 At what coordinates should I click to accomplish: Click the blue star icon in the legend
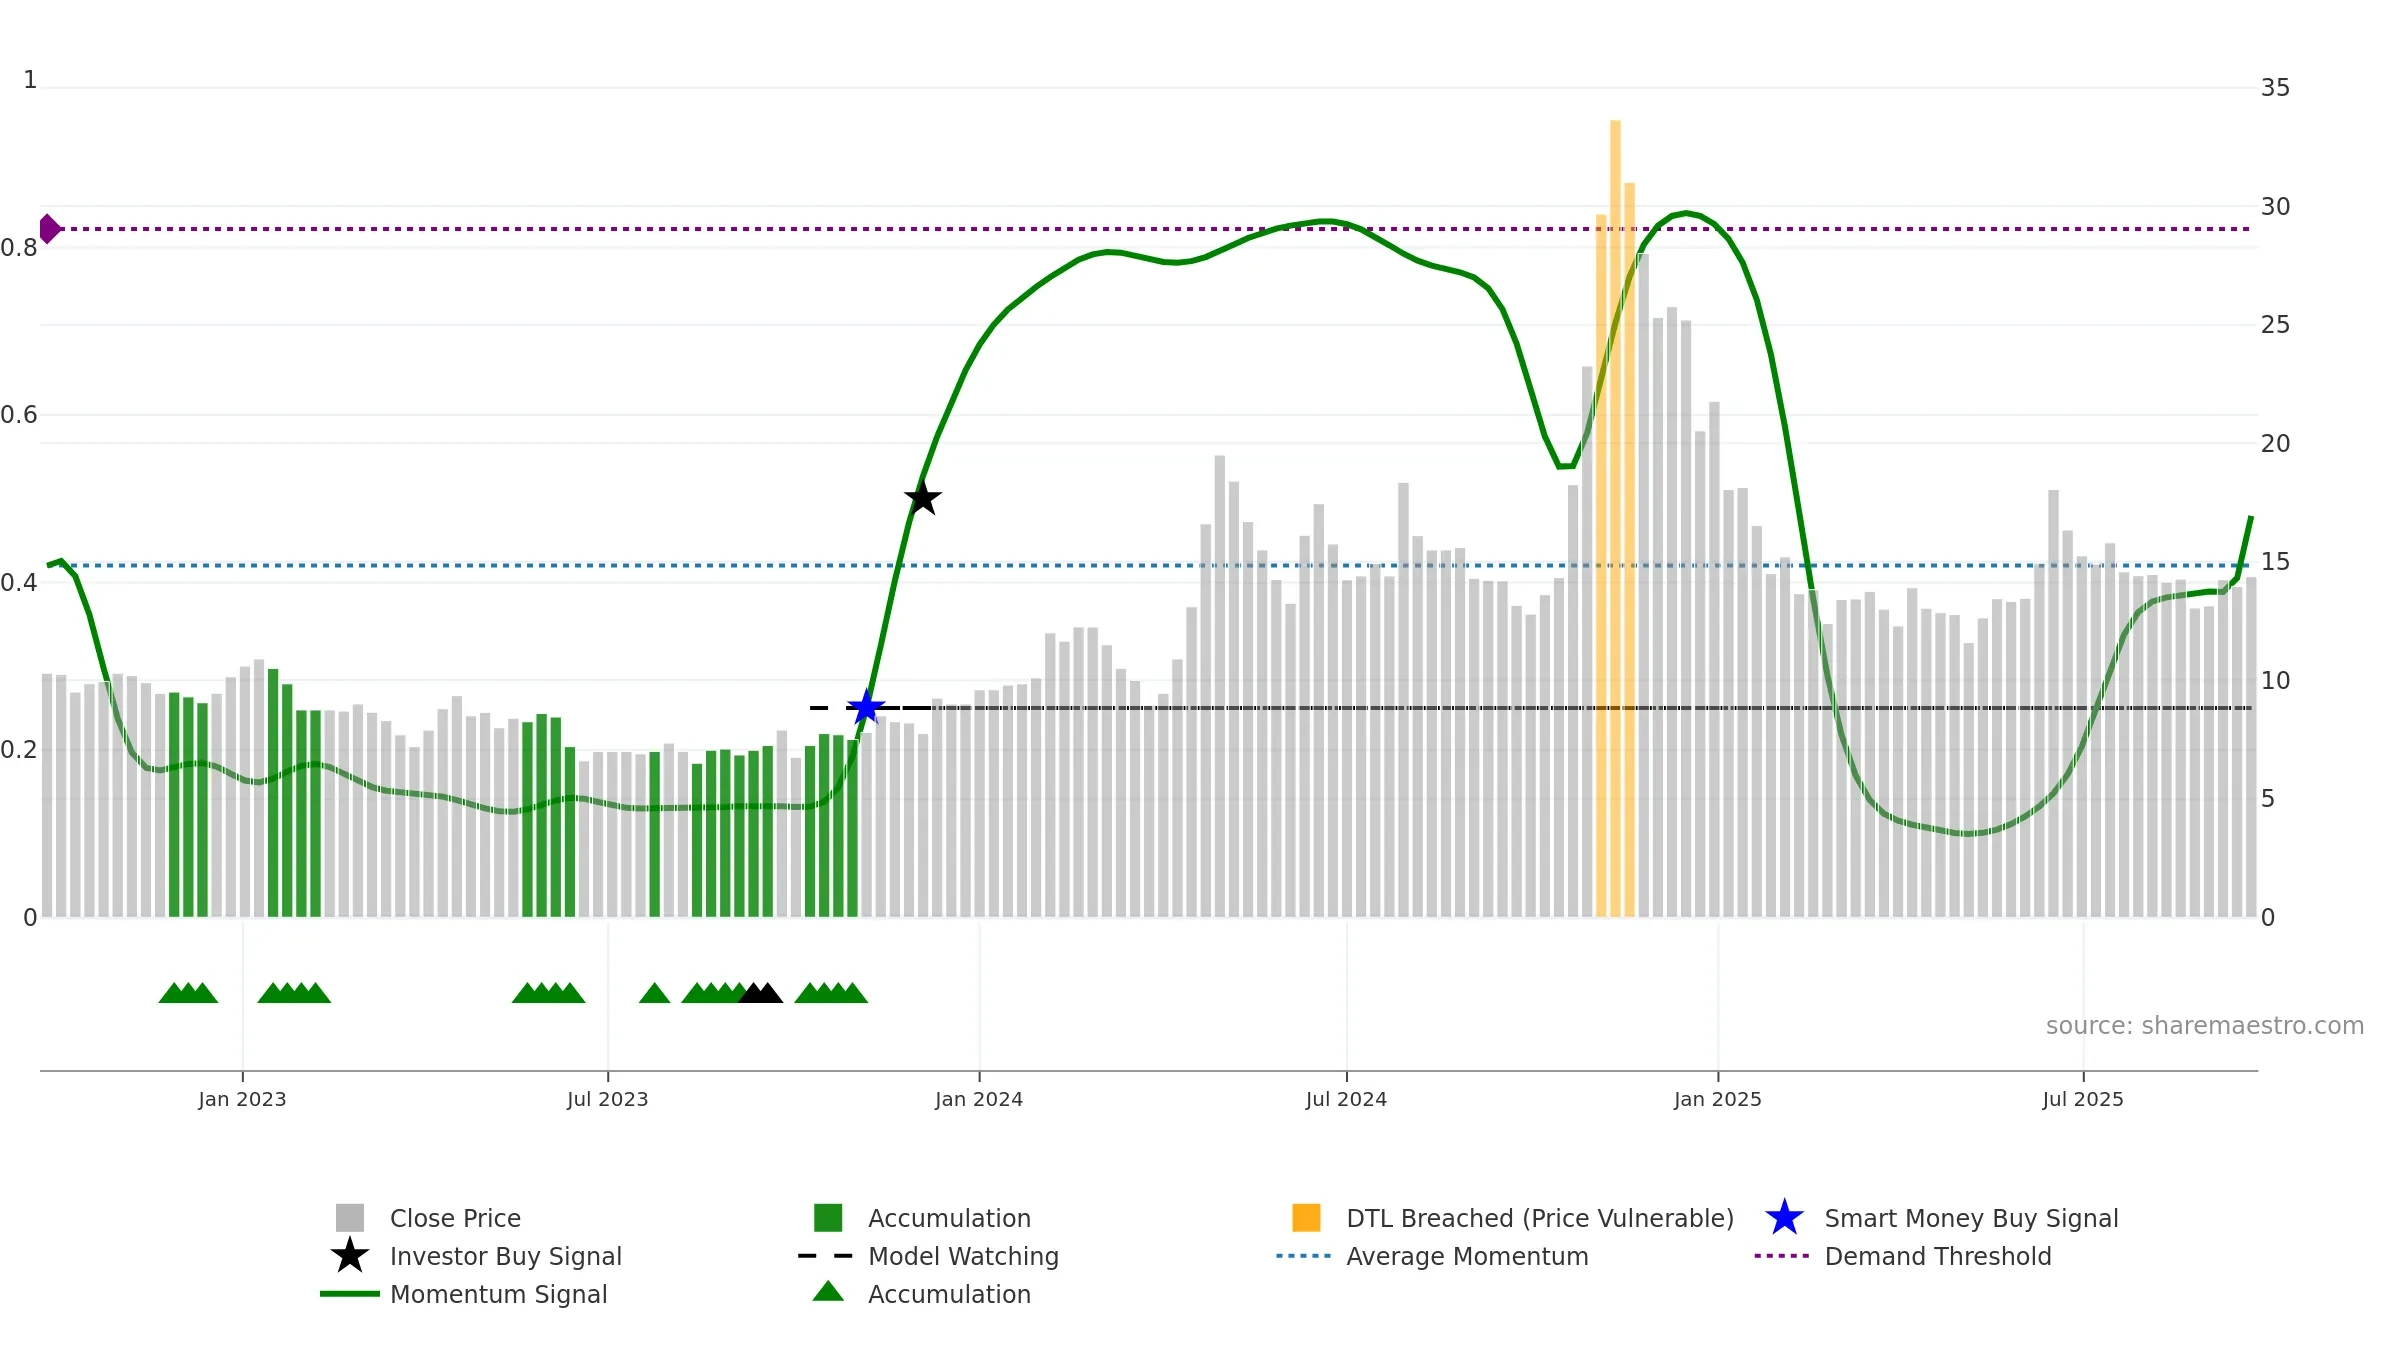pyautogui.click(x=1784, y=1218)
